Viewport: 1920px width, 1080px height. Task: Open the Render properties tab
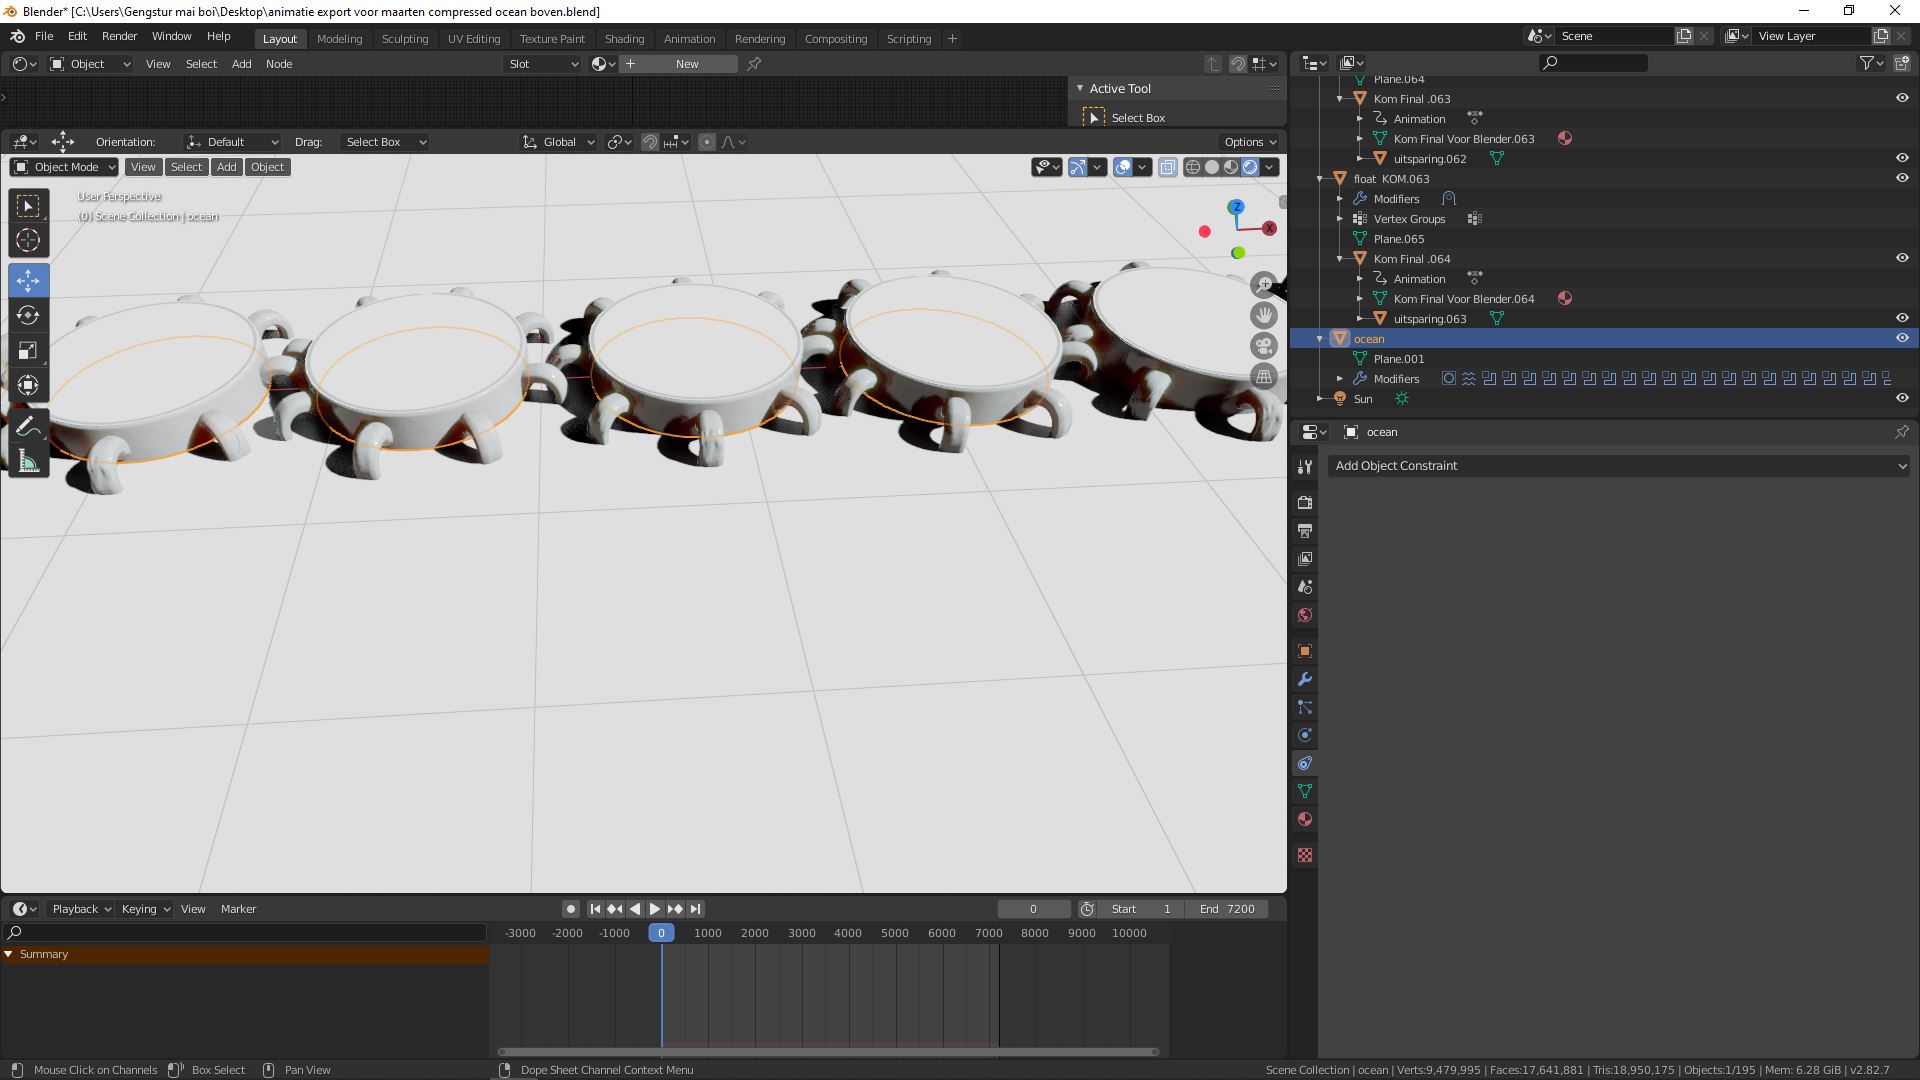[x=1304, y=503]
